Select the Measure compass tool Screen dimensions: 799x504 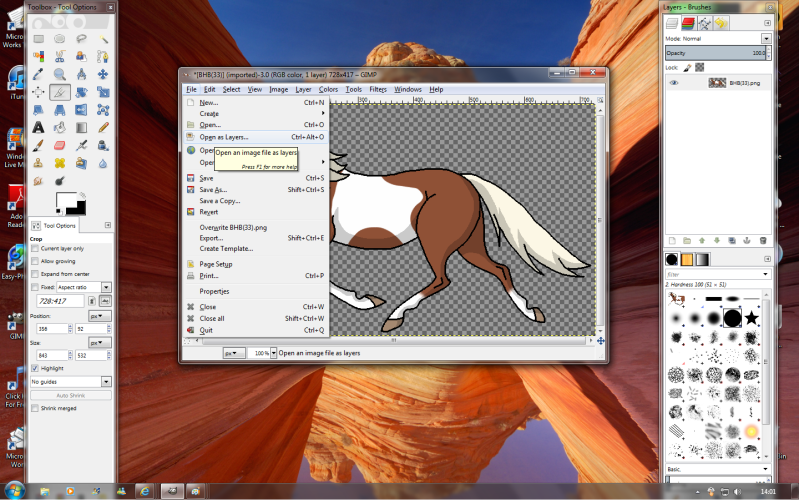point(81,74)
